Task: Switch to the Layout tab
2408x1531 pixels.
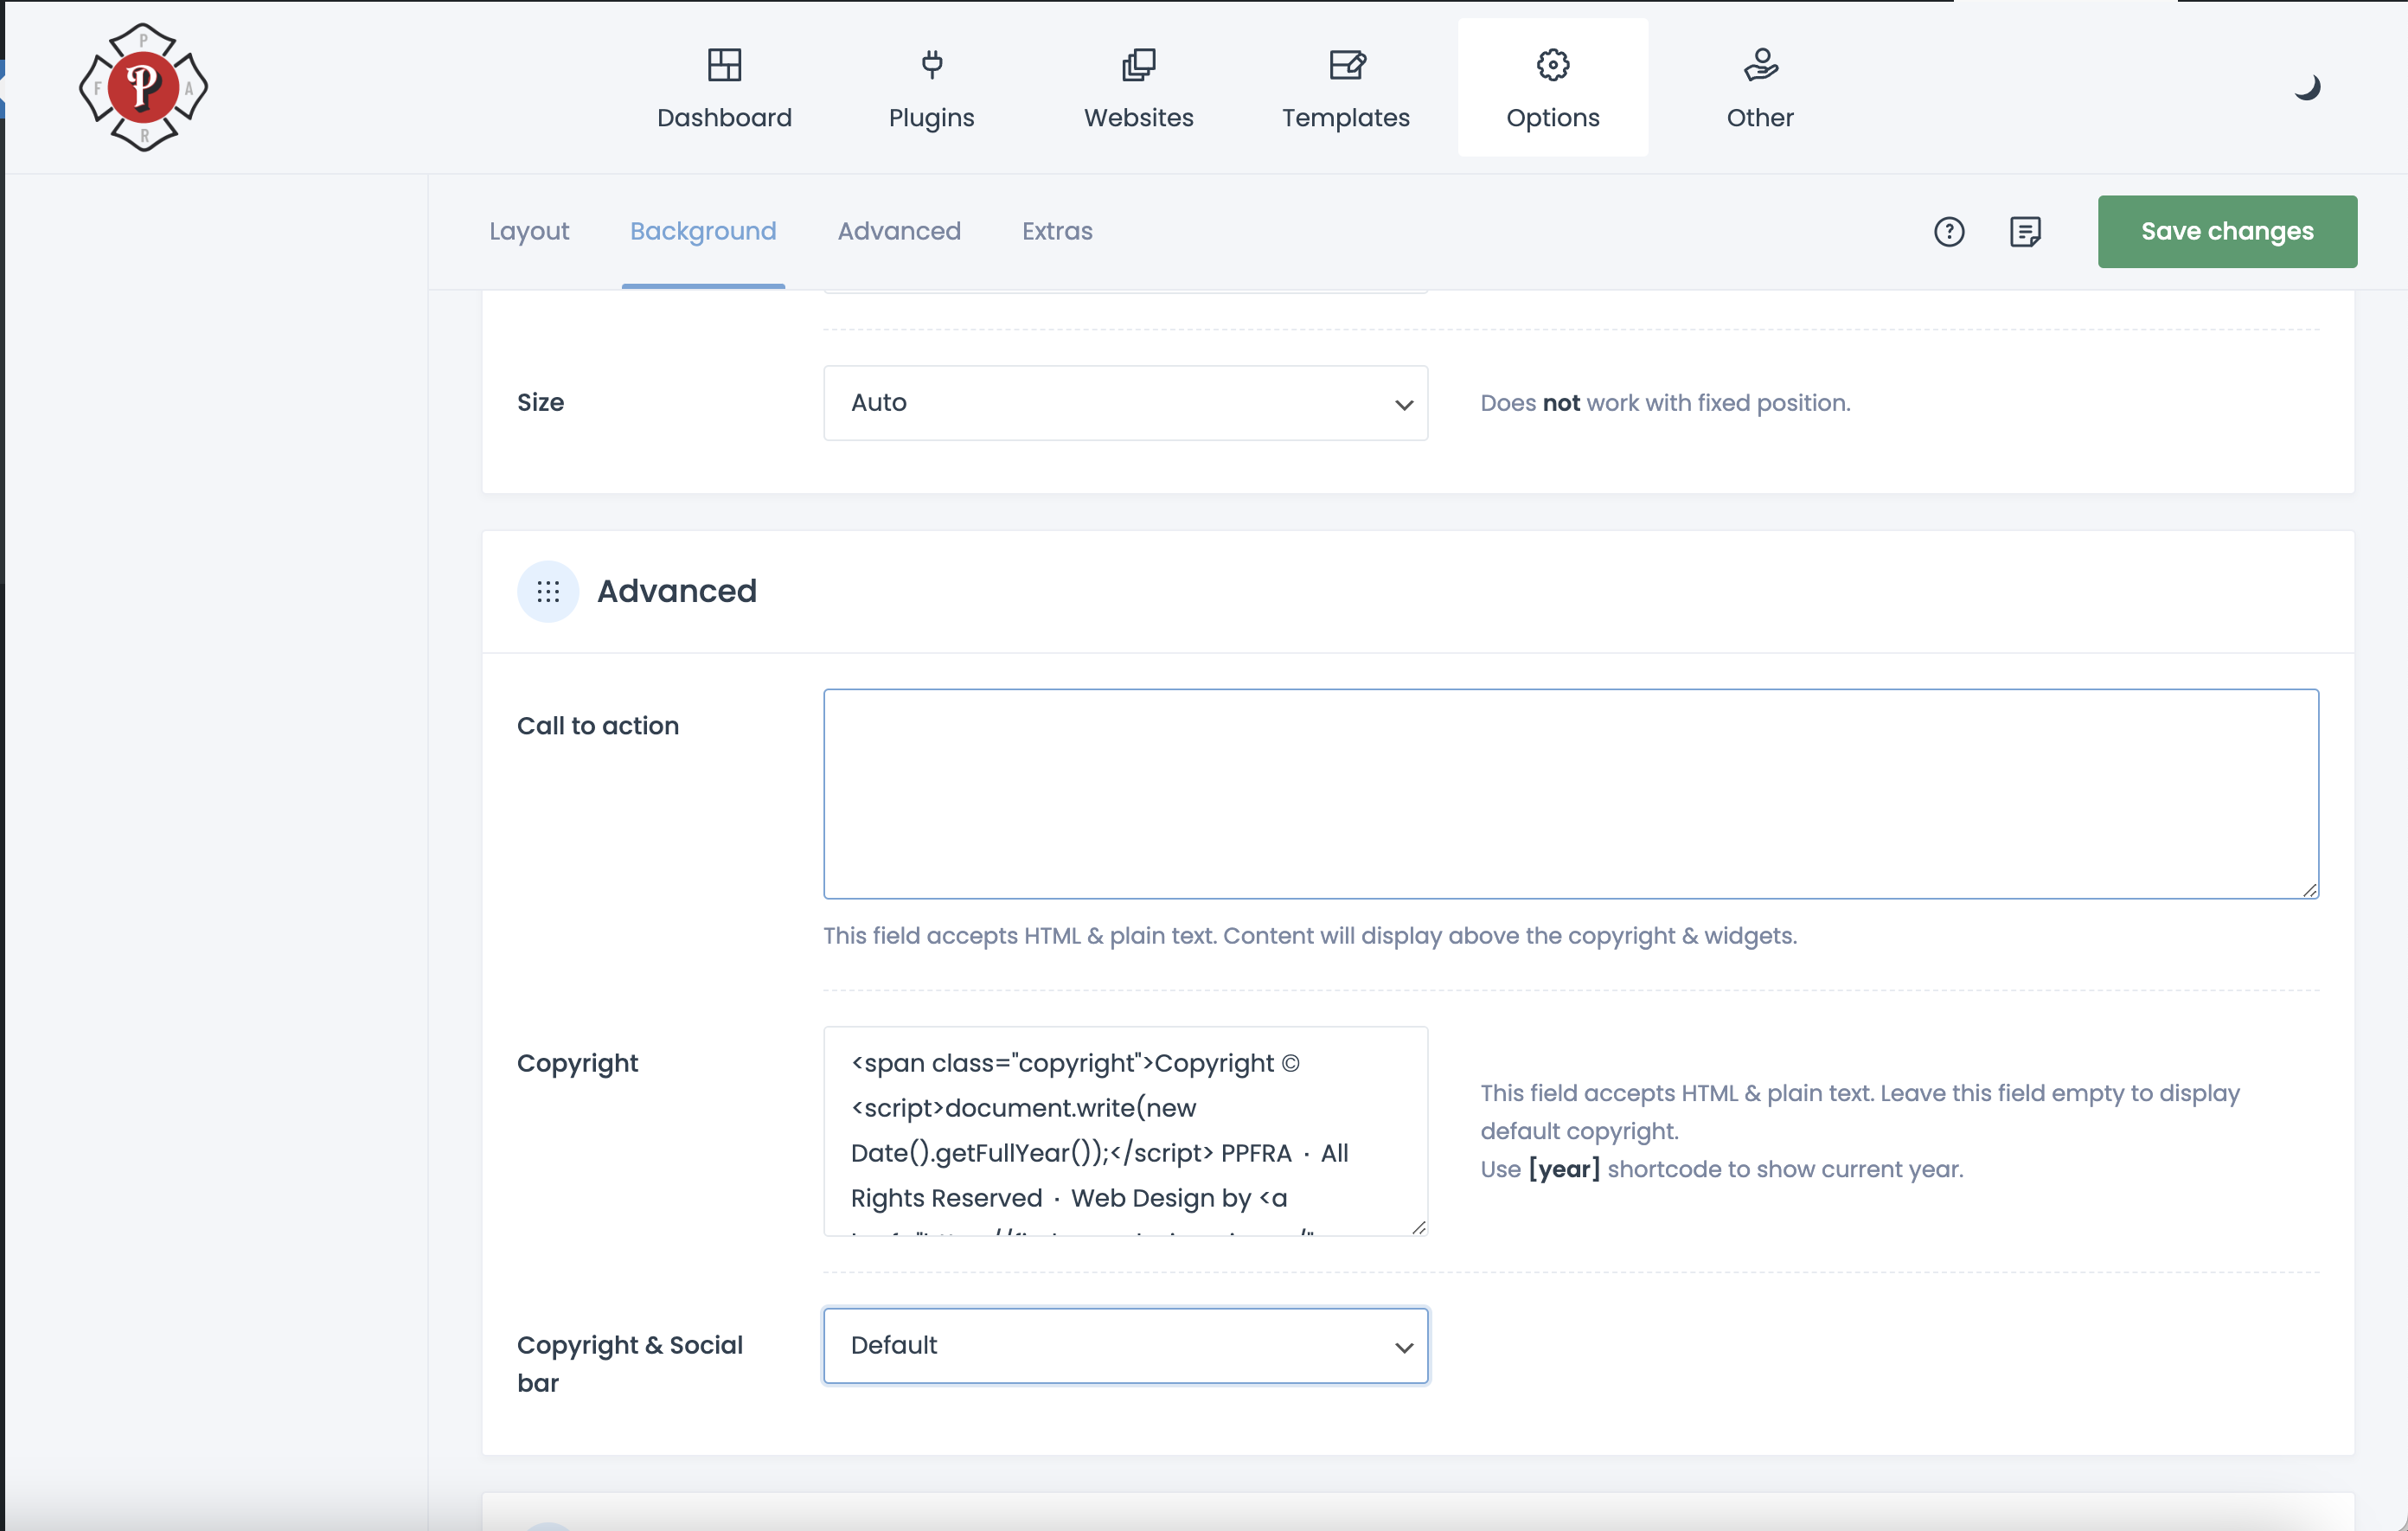Action: point(529,231)
